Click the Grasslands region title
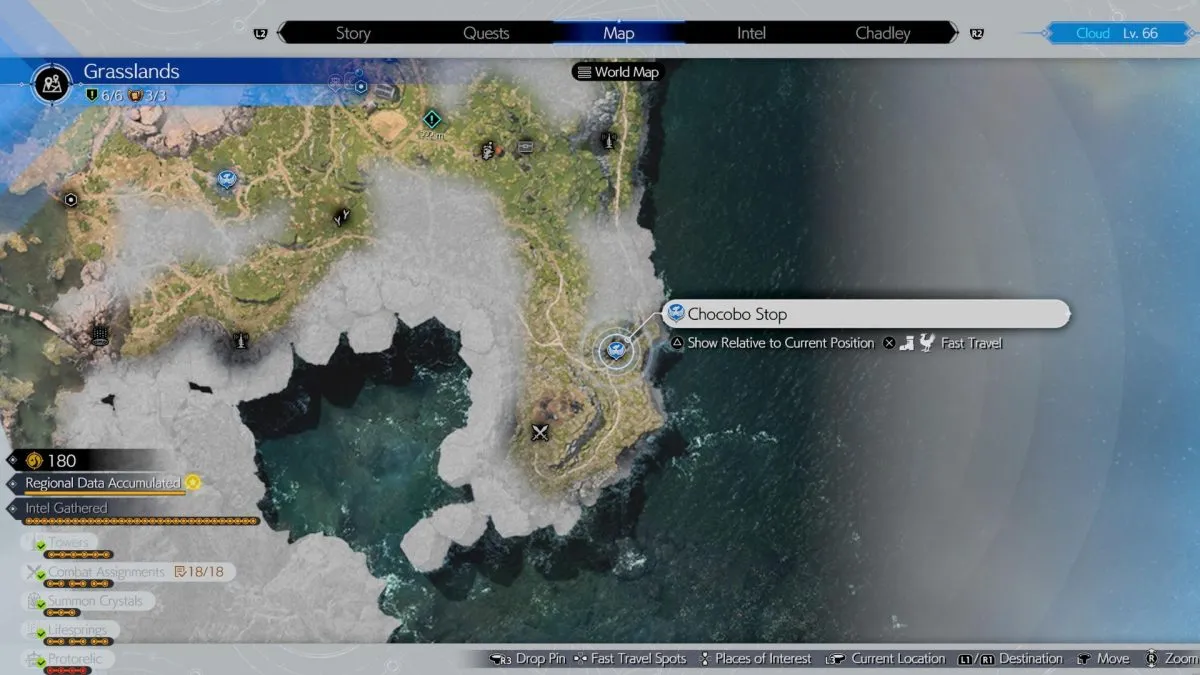This screenshot has height=675, width=1200. tap(131, 72)
